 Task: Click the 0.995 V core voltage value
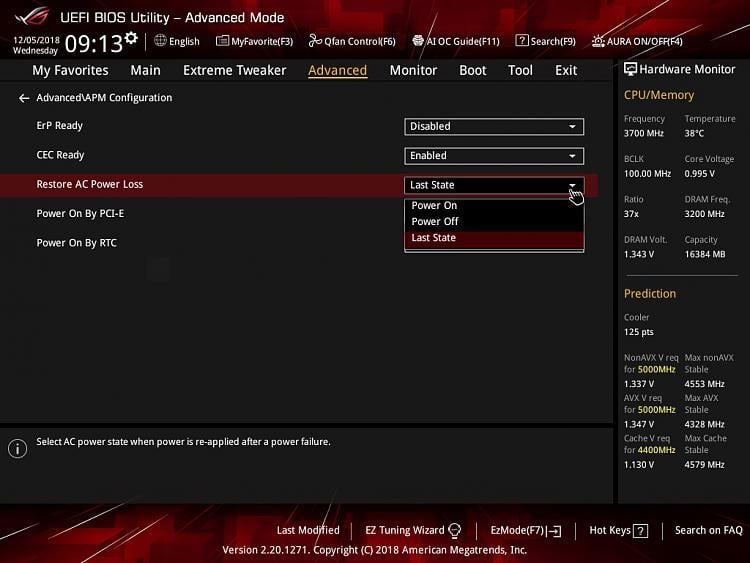click(x=699, y=174)
